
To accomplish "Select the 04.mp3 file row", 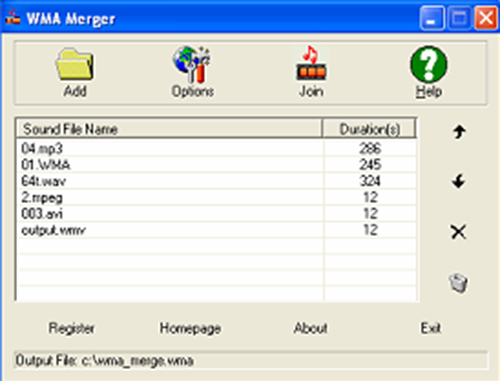I will pos(217,148).
